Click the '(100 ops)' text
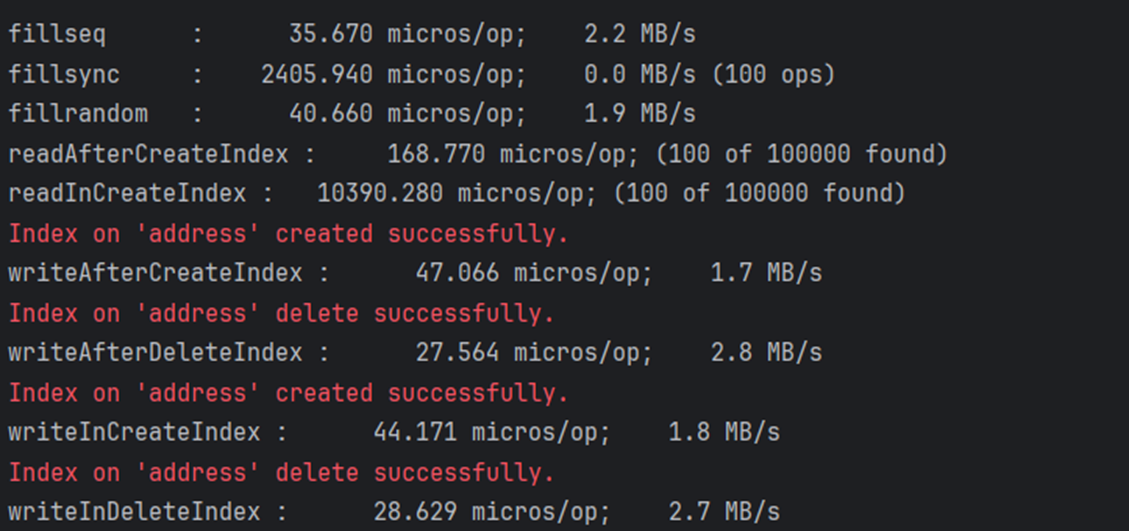 click(x=773, y=74)
